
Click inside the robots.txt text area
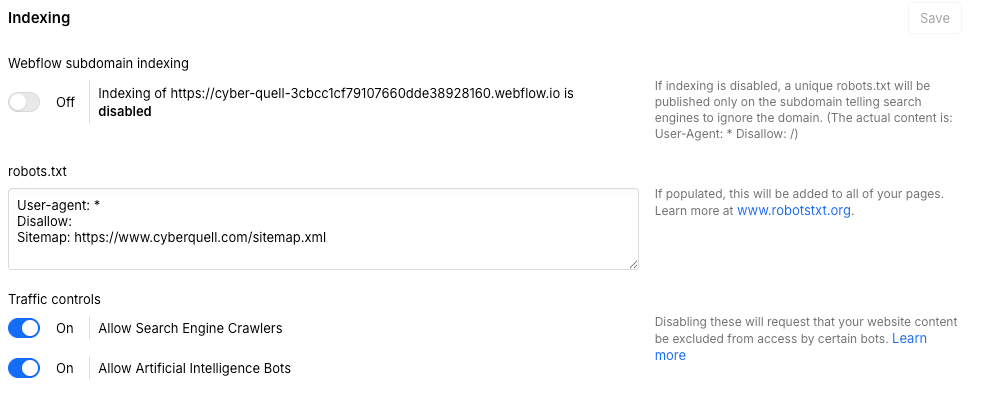(x=323, y=229)
